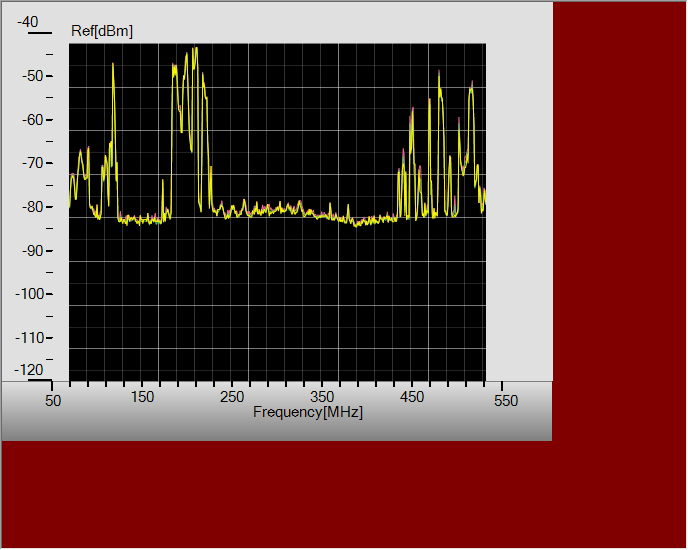This screenshot has height=550, width=688.
Task: Click the -60 amplitude tick label
Action: pos(33,120)
